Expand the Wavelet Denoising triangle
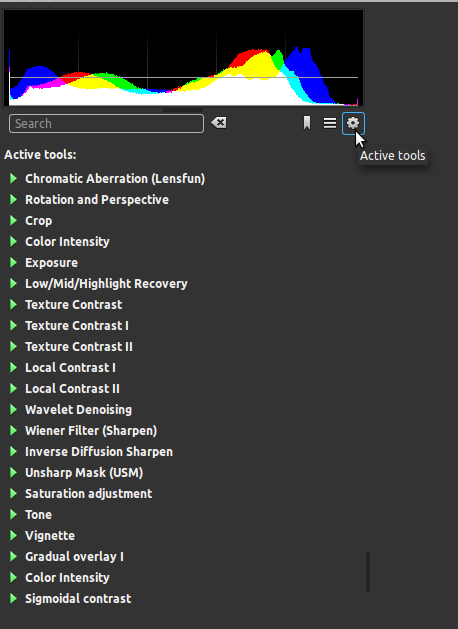458x629 pixels. pyautogui.click(x=13, y=410)
